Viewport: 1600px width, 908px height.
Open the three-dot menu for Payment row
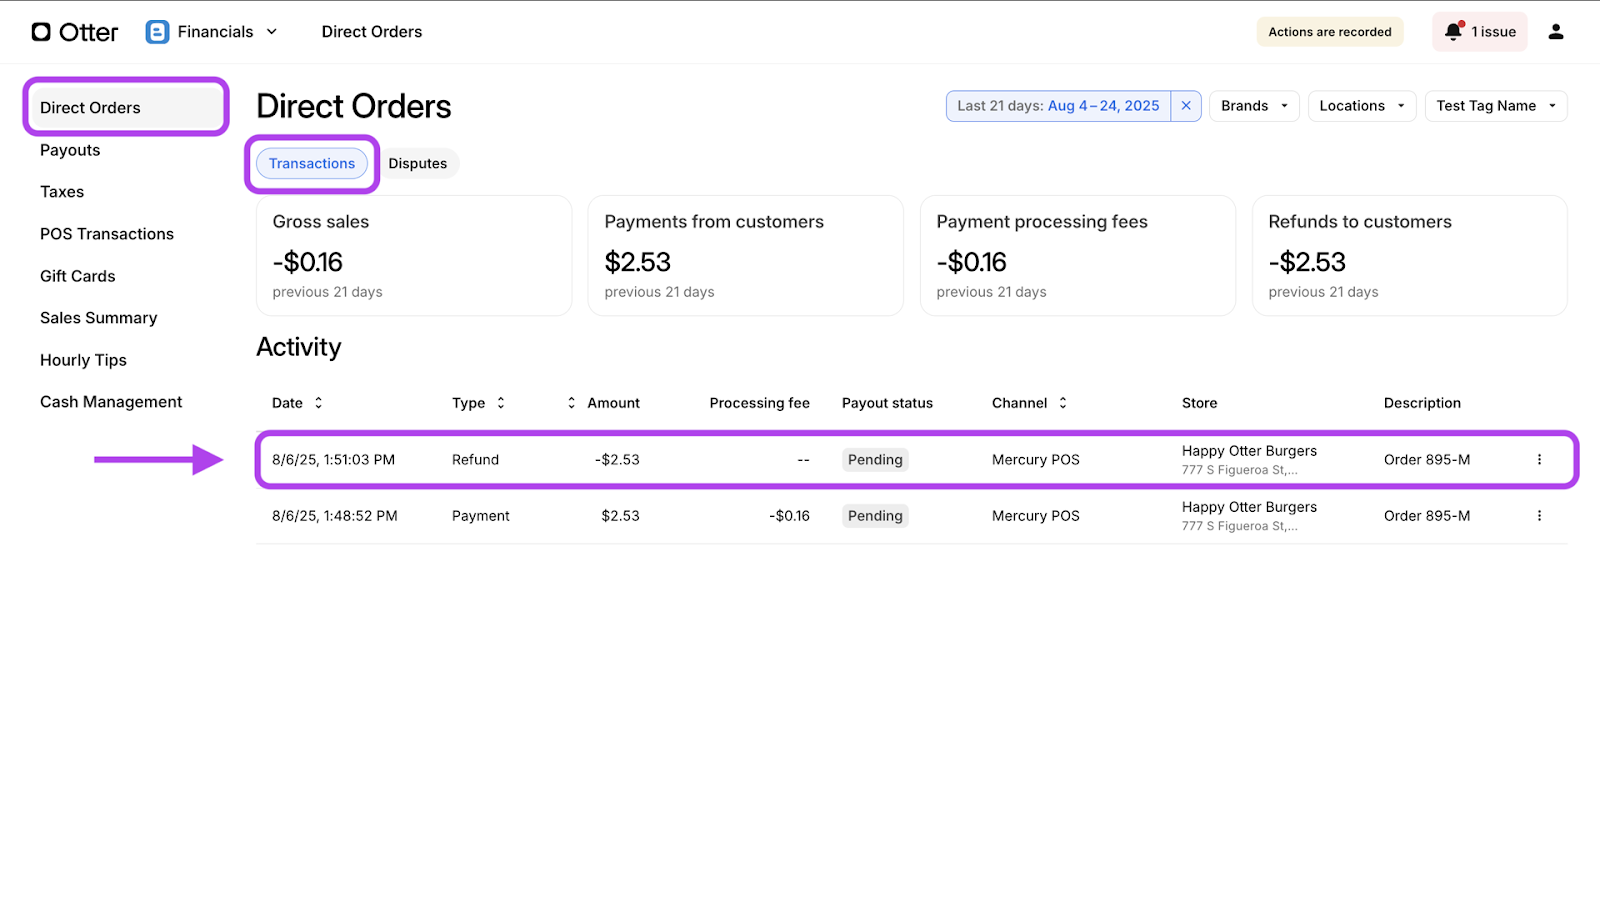click(x=1539, y=516)
